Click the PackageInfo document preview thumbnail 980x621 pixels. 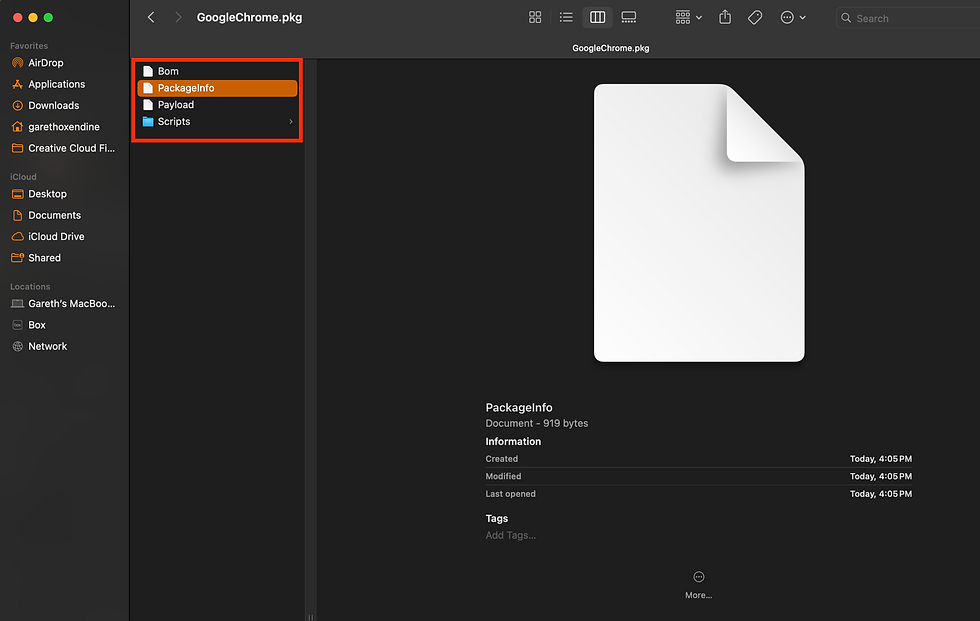[698, 222]
